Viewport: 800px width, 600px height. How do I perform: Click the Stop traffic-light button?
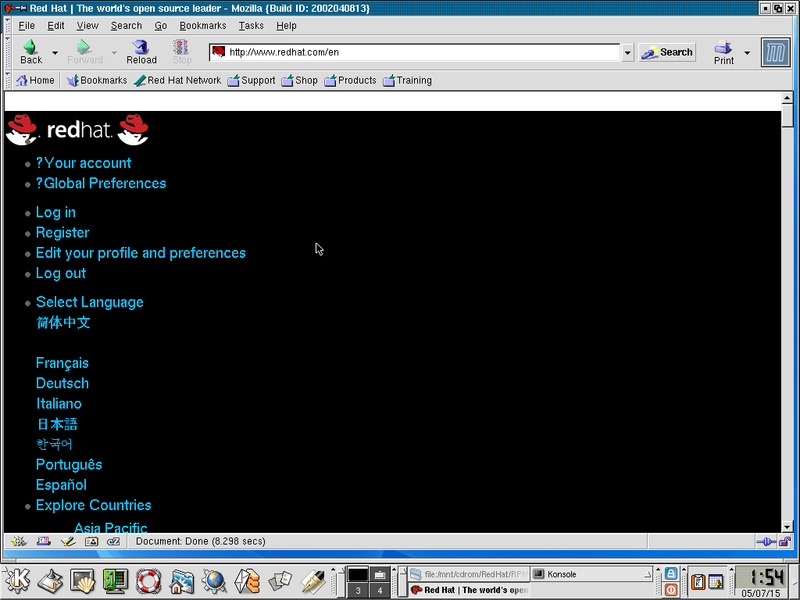coord(181,52)
